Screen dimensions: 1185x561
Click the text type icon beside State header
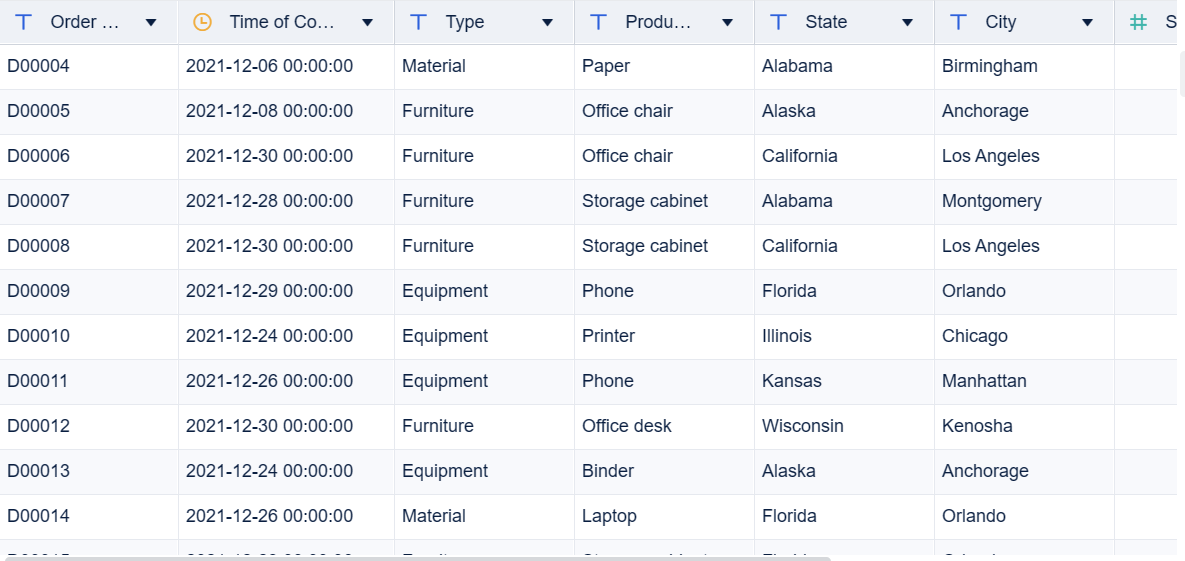click(779, 22)
